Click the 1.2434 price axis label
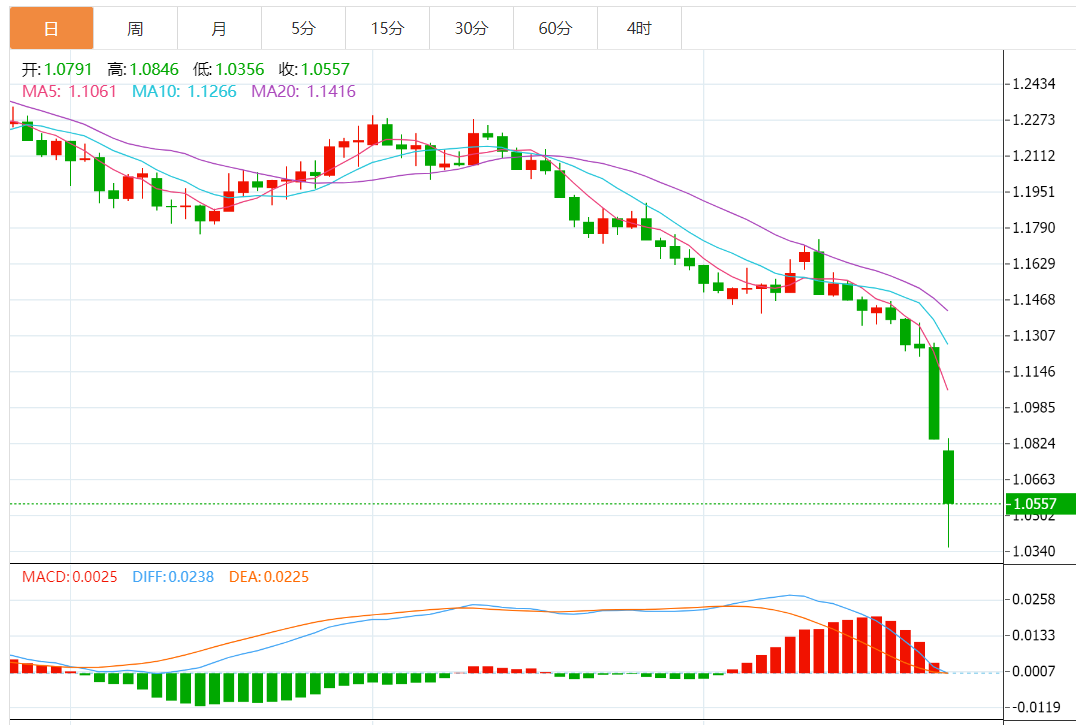The width and height of the screenshot is (1076, 725). (1033, 84)
